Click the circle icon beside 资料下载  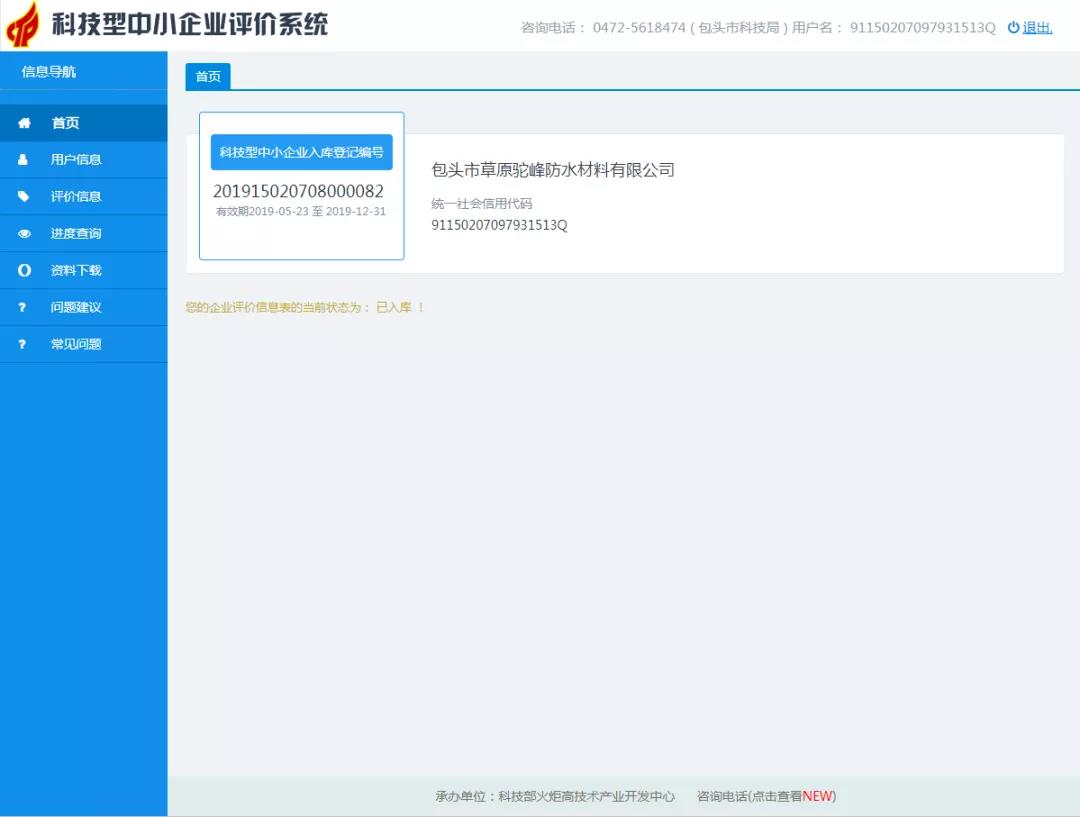[24, 270]
